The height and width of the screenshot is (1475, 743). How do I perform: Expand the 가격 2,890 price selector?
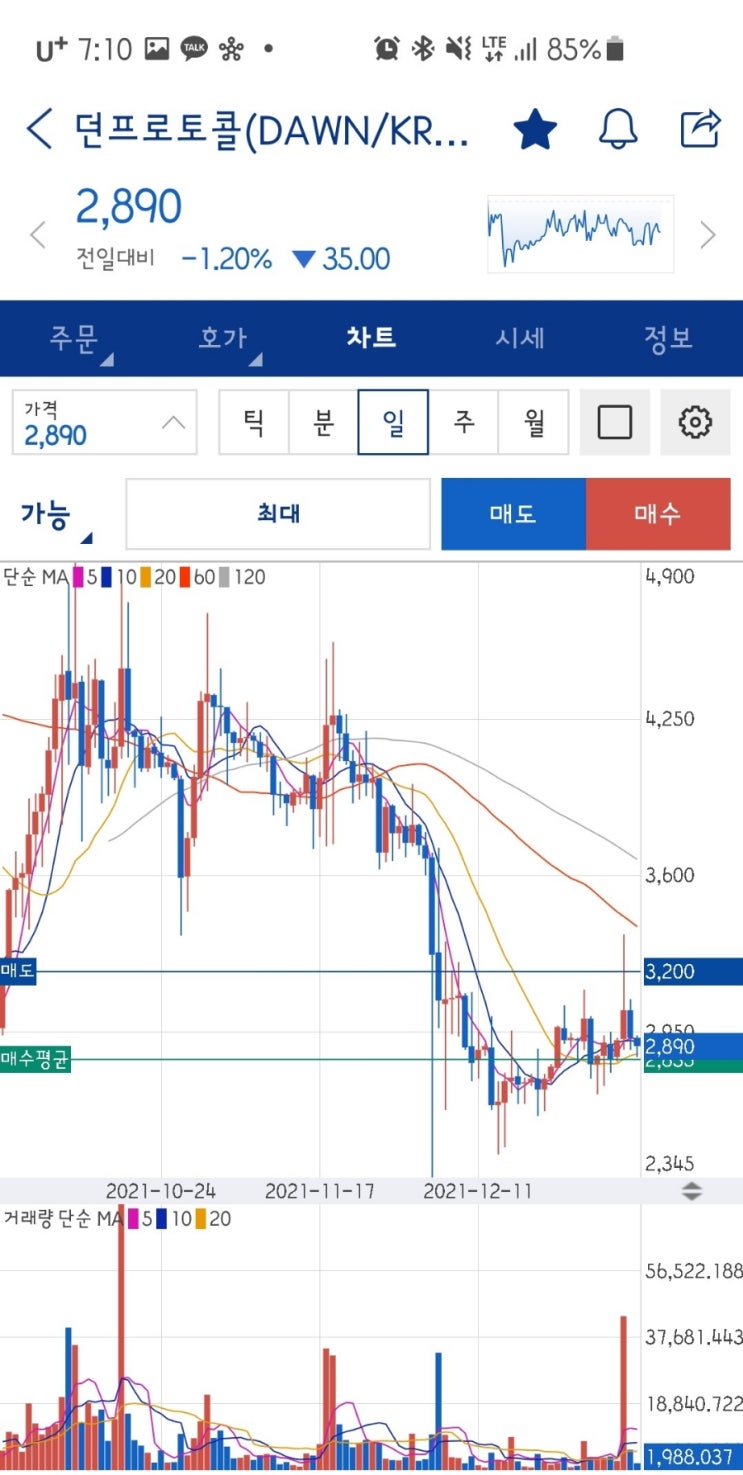[x=105, y=422]
